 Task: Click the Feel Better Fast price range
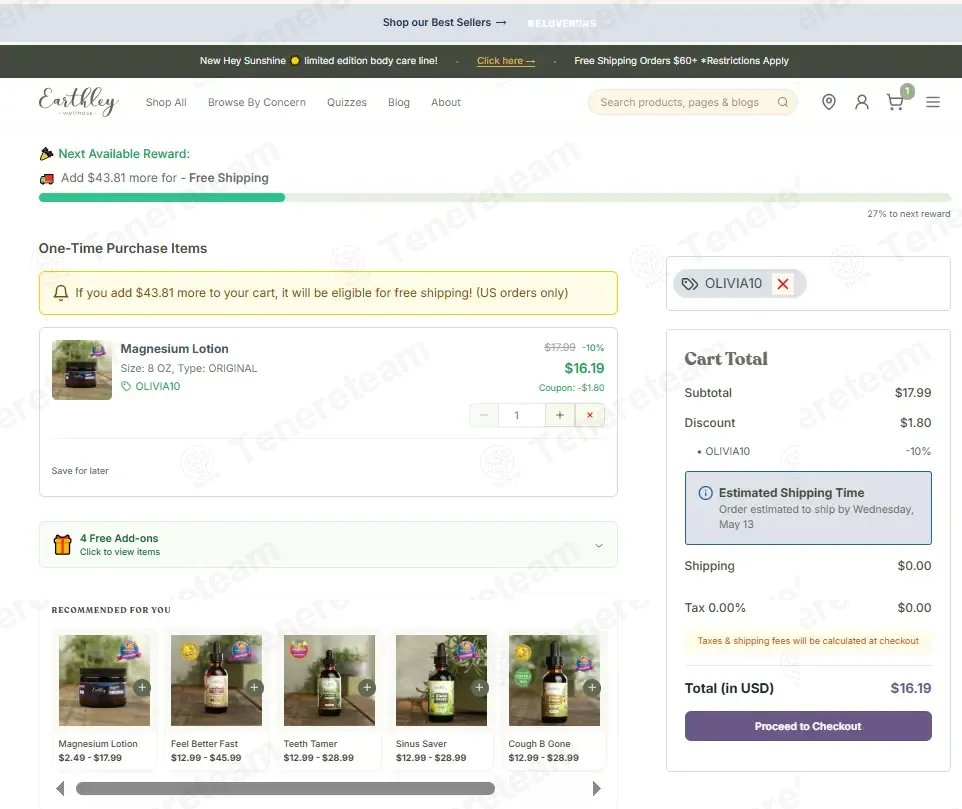tap(206, 757)
